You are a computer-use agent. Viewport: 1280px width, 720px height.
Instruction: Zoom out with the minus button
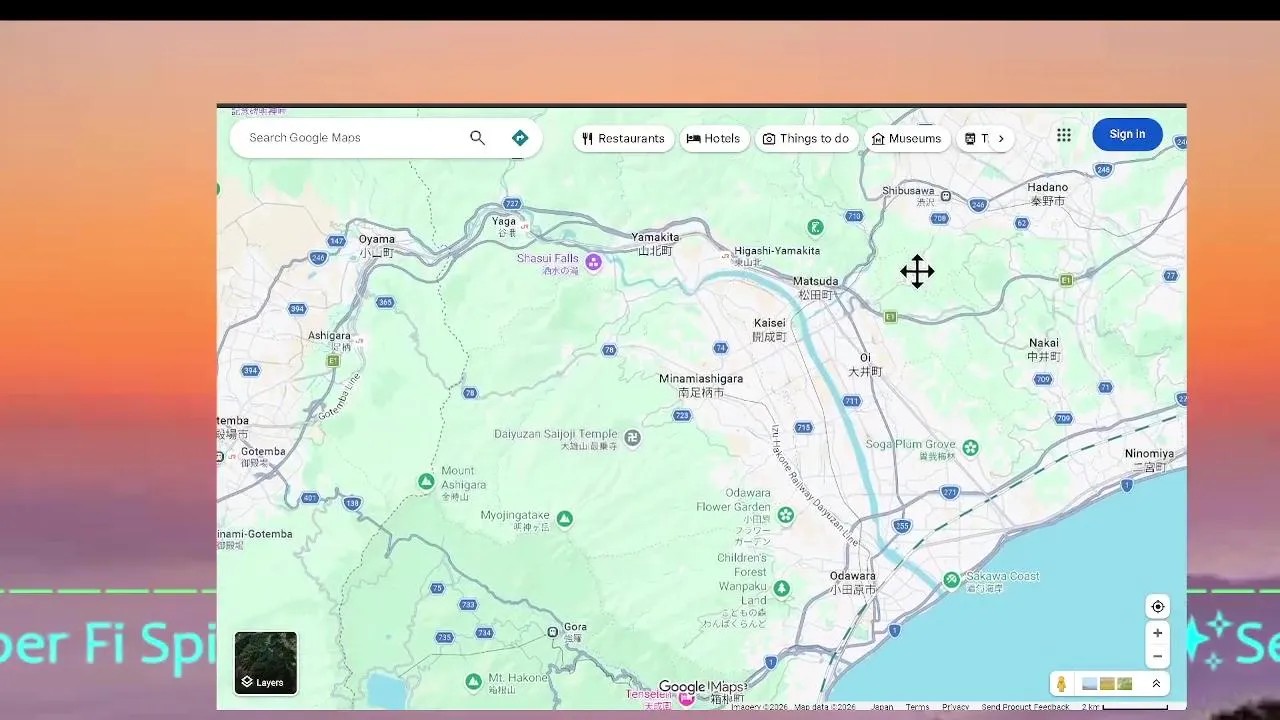pos(1157,657)
